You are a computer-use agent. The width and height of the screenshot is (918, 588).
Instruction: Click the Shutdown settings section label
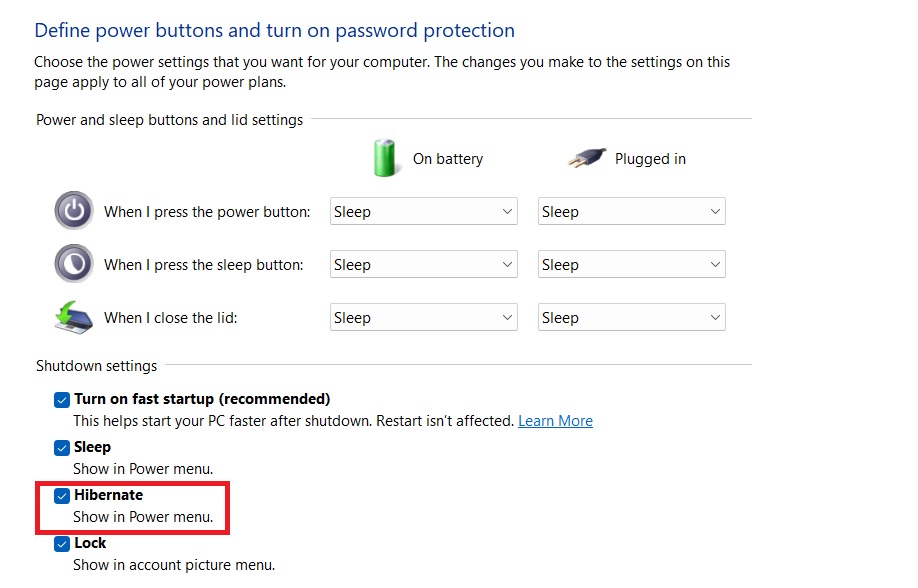pyautogui.click(x=96, y=366)
